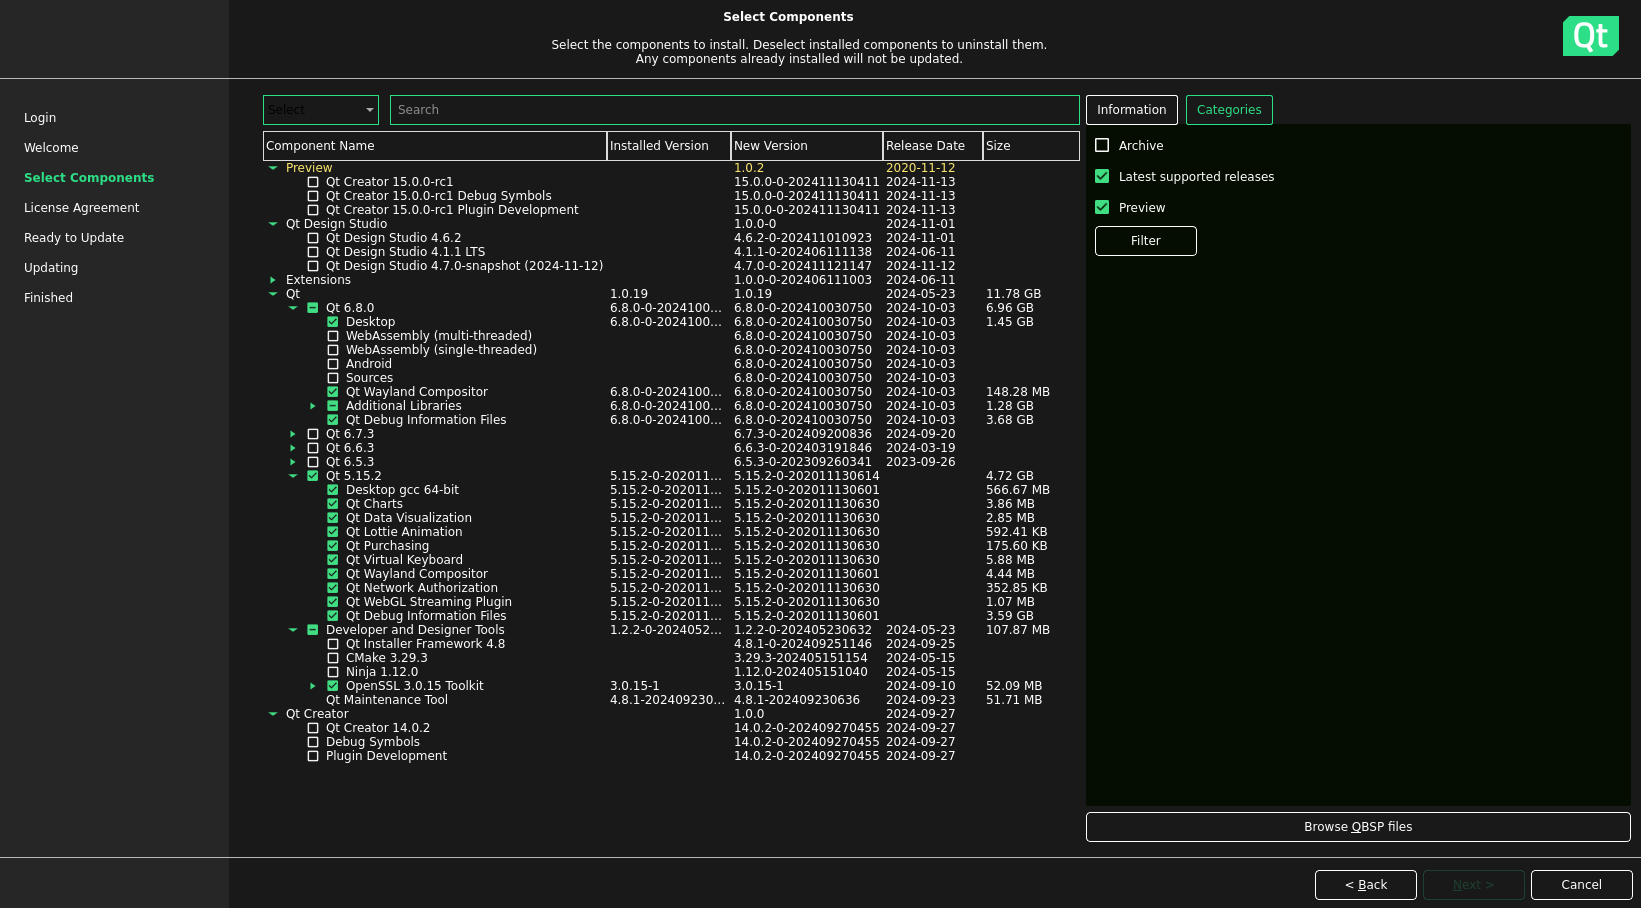The width and height of the screenshot is (1641, 908).
Task: Check Debug Symbols under Qt Creator
Action: 313,742
